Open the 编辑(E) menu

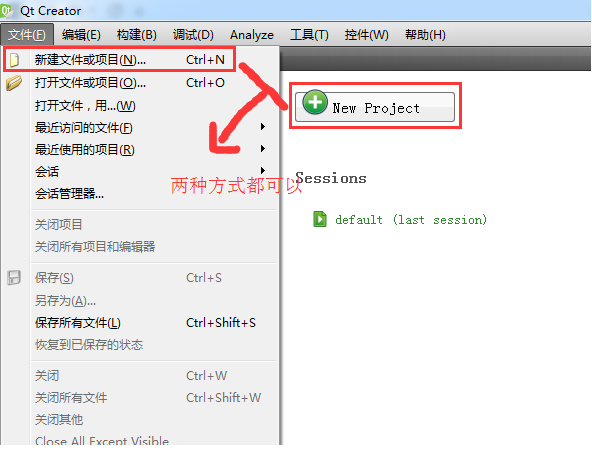(81, 35)
